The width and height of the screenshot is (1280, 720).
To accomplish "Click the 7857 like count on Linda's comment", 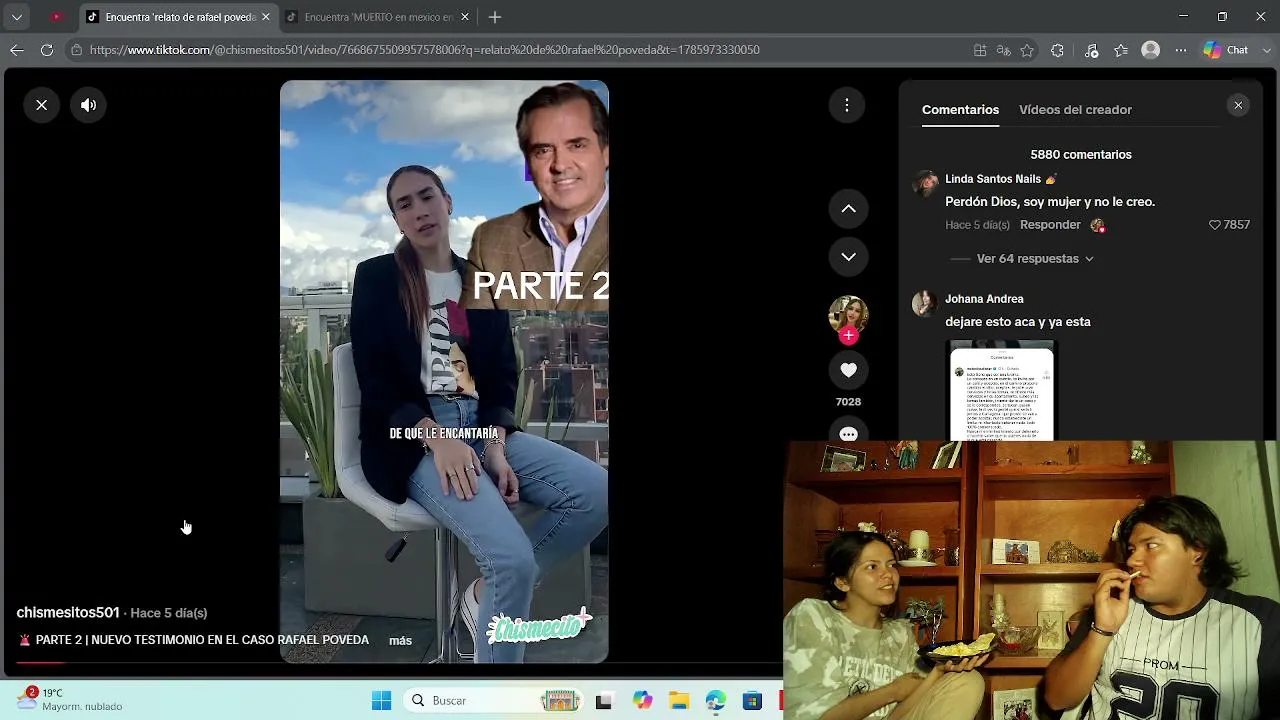I will pyautogui.click(x=1237, y=225).
